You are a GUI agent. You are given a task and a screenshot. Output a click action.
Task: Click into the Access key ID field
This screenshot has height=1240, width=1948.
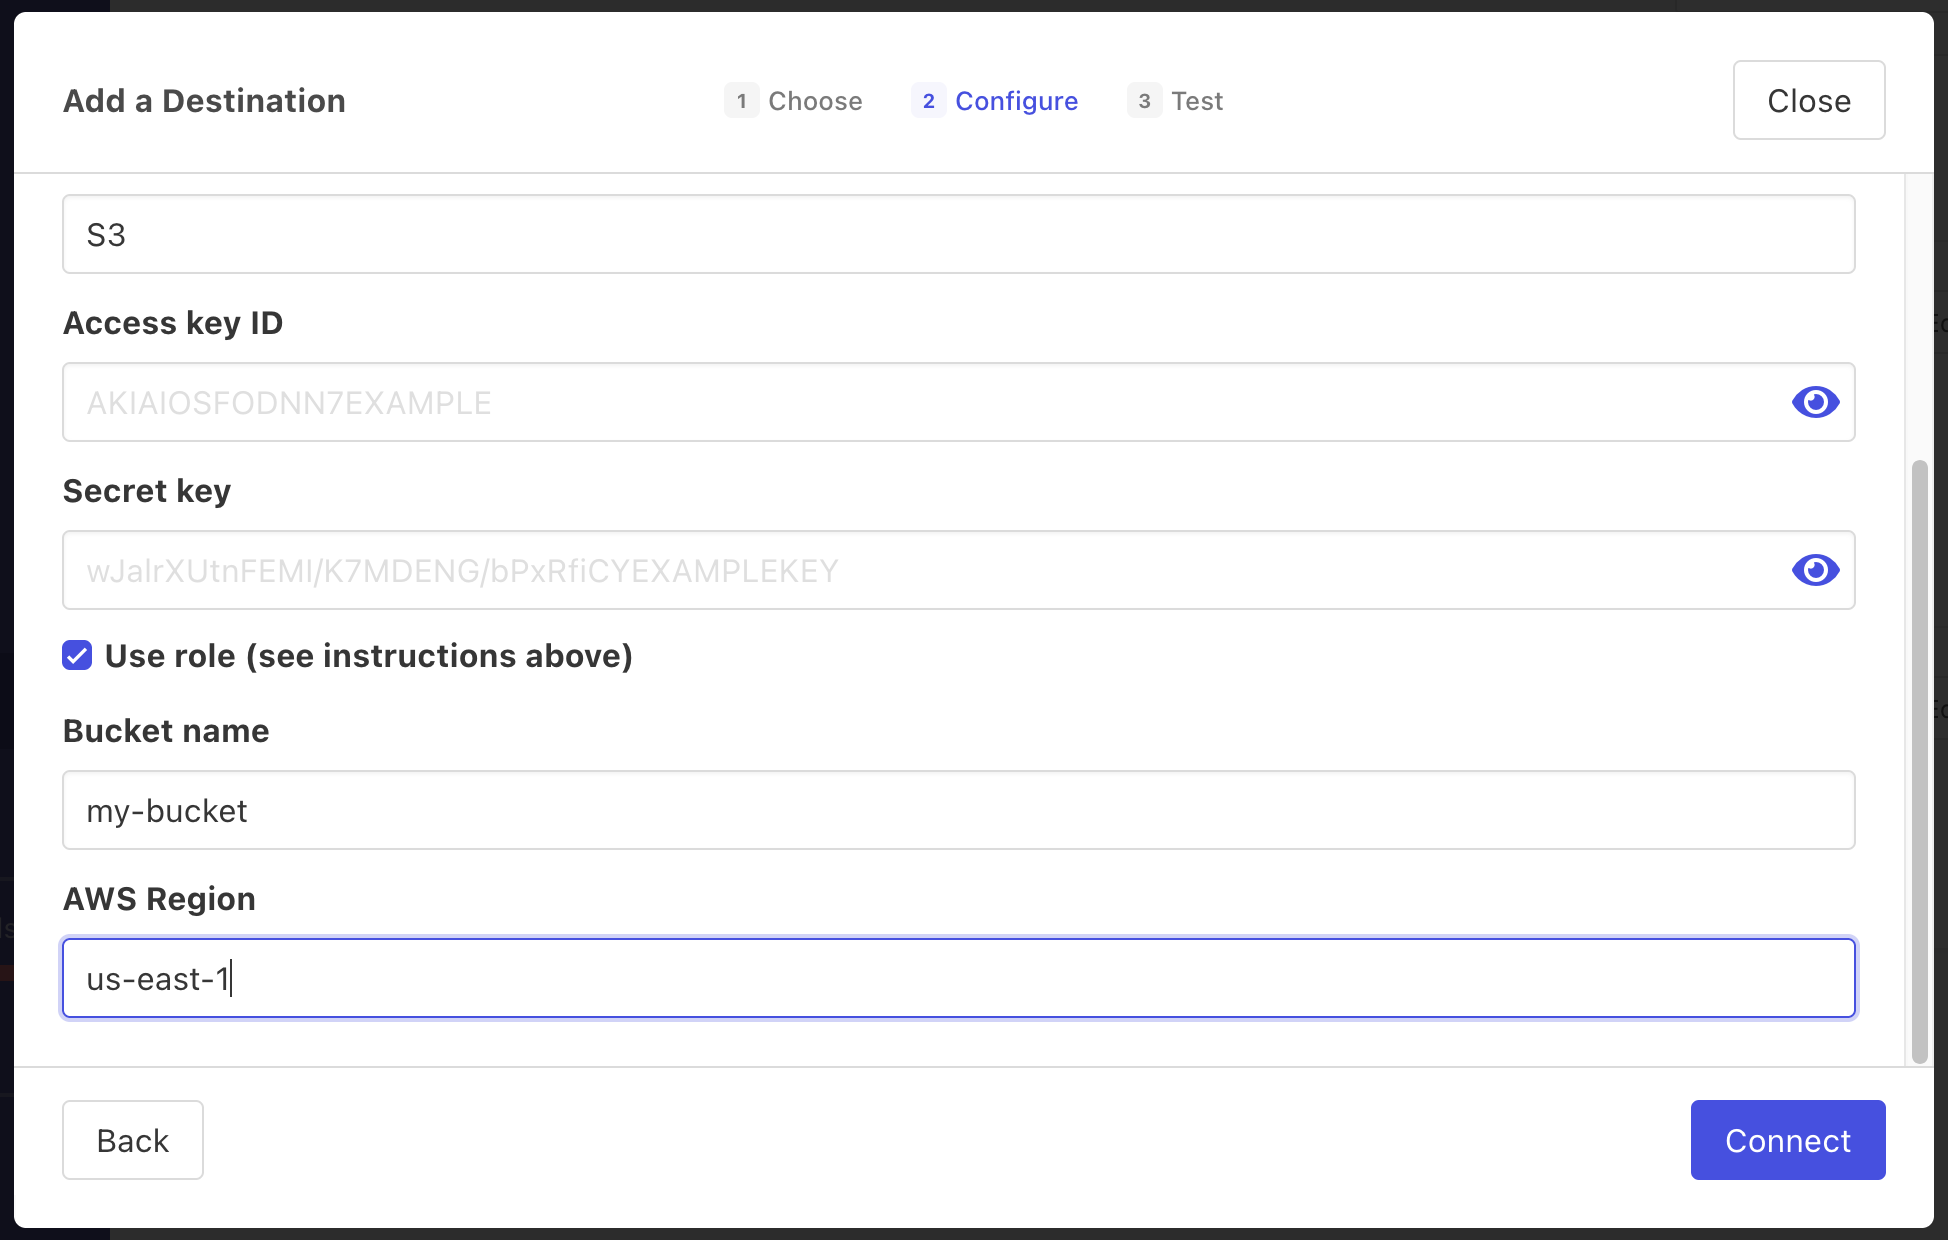click(920, 402)
